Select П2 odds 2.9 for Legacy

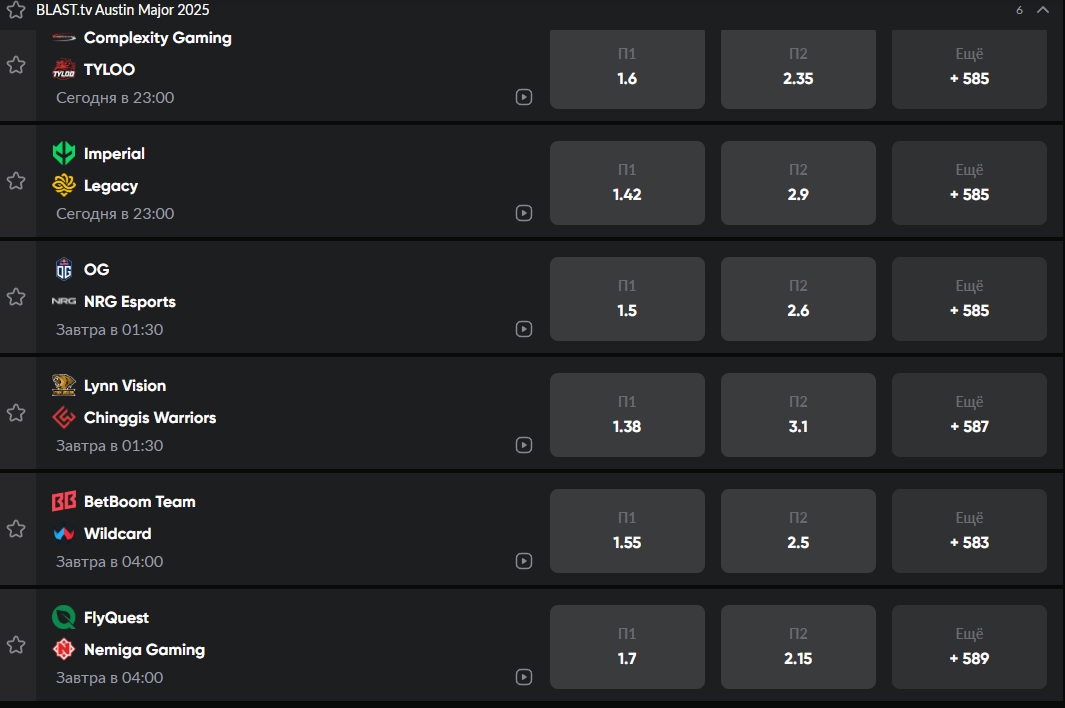[x=798, y=183]
